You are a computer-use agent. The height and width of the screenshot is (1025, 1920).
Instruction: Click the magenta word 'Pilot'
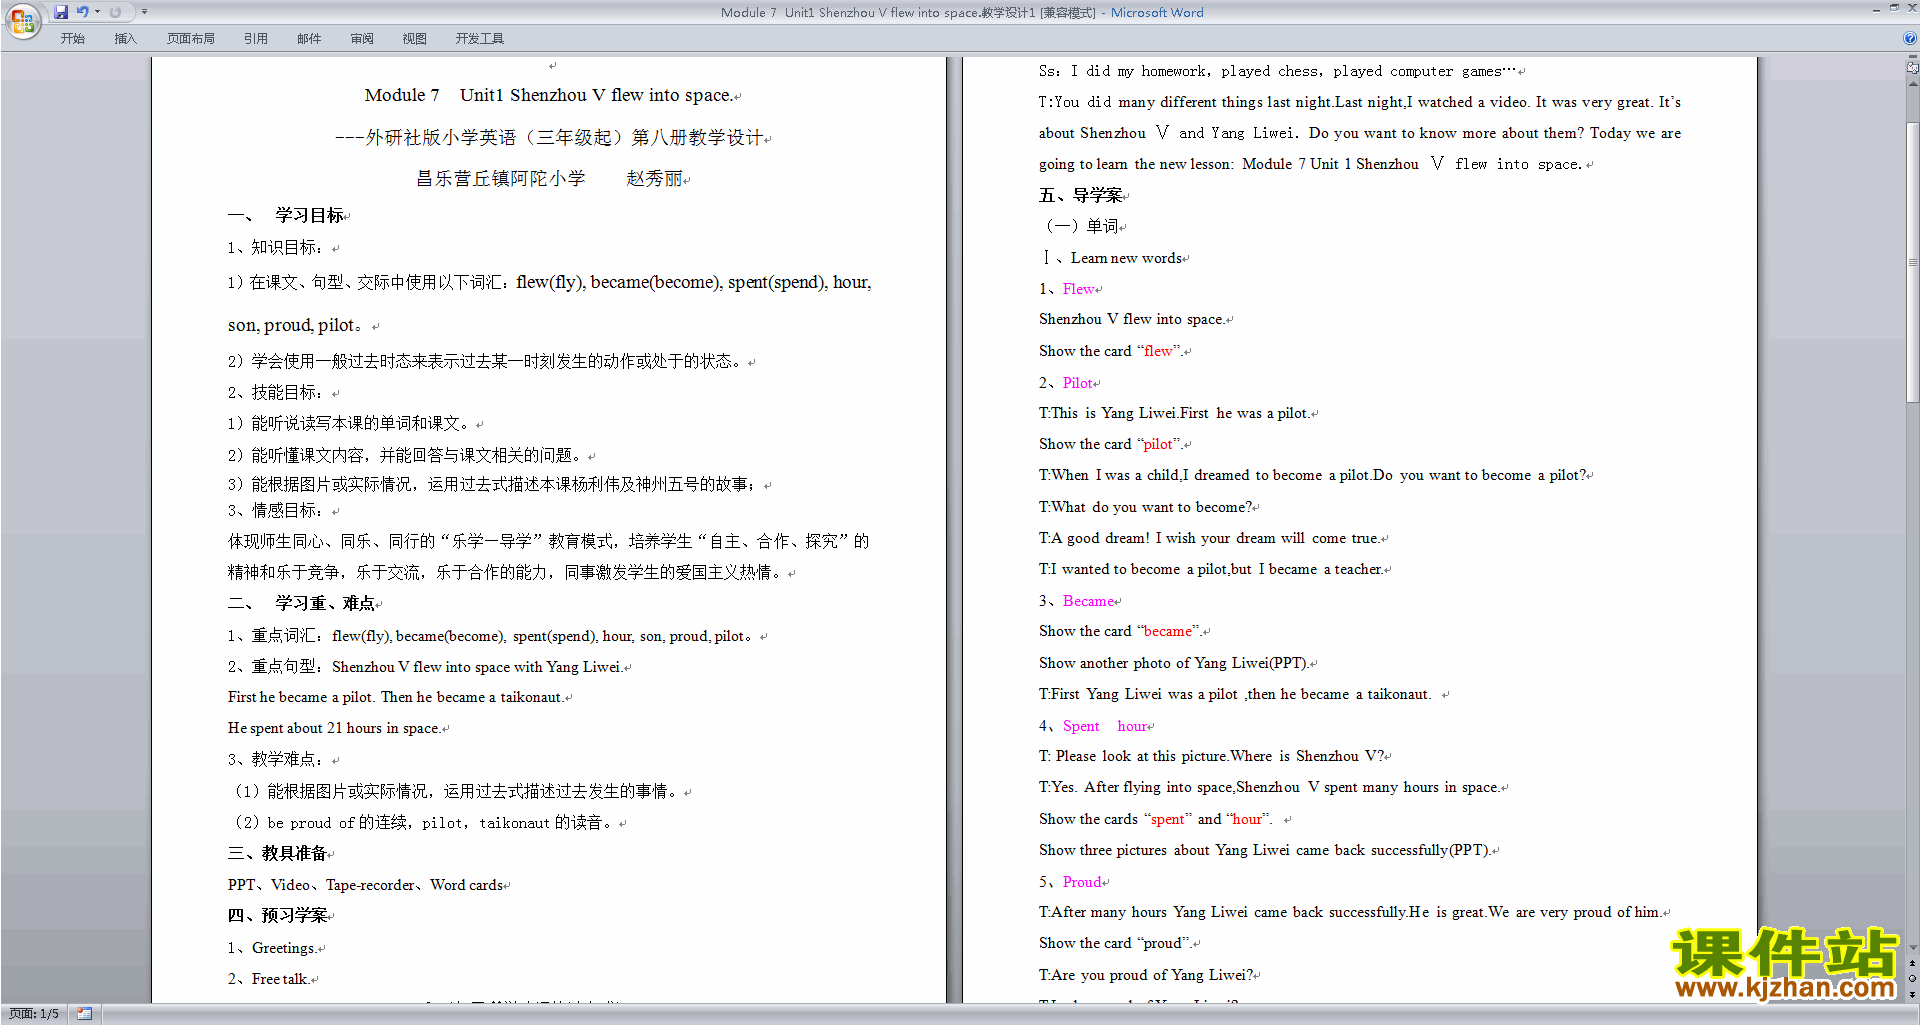[x=1077, y=383]
